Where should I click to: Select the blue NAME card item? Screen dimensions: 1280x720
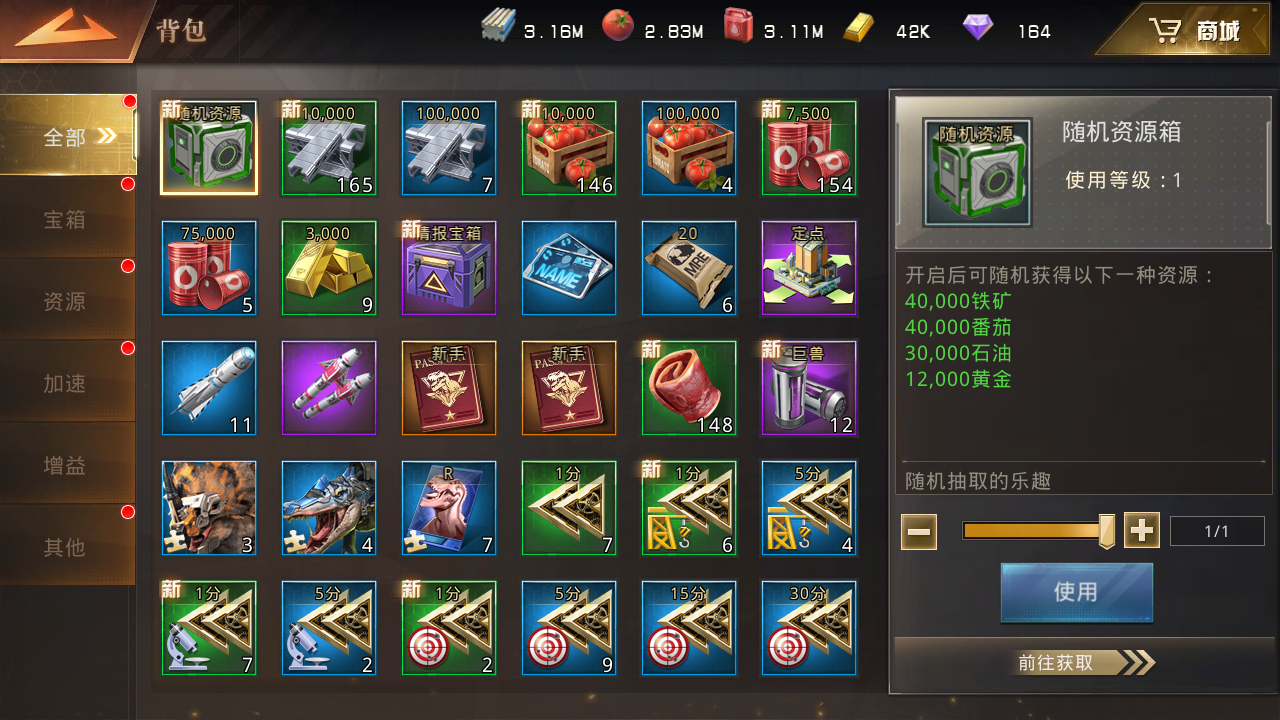569,268
